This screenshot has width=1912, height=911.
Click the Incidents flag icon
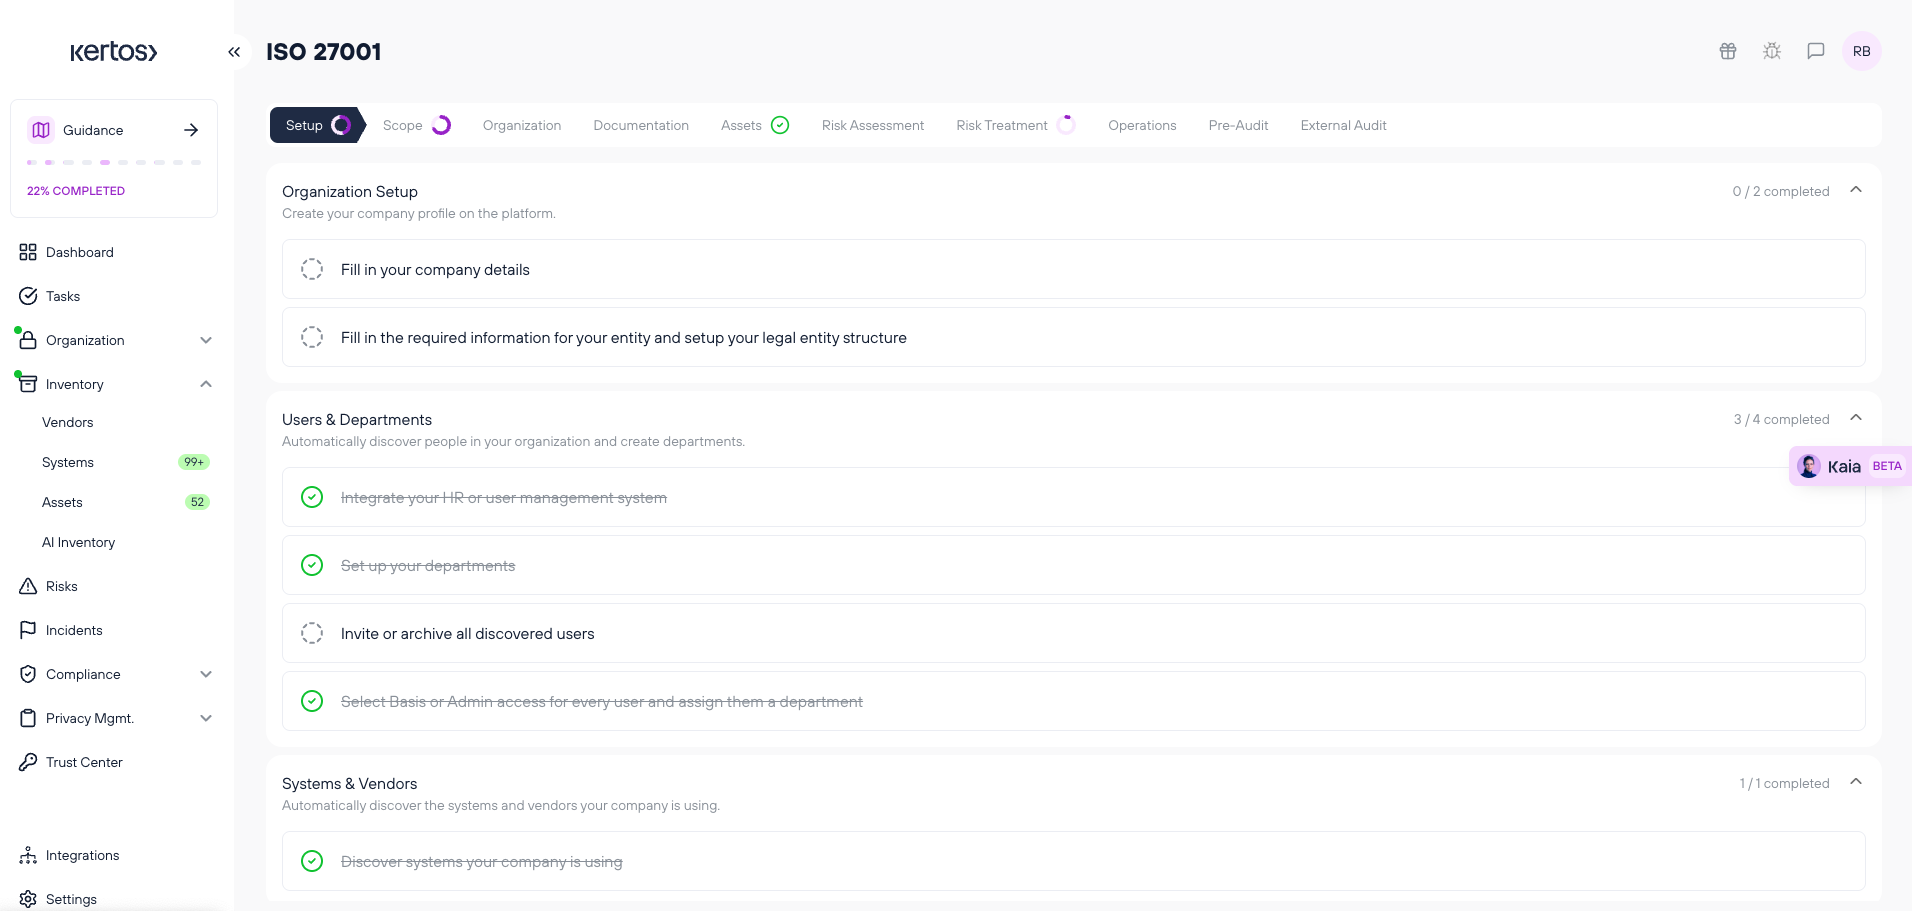pyautogui.click(x=28, y=630)
